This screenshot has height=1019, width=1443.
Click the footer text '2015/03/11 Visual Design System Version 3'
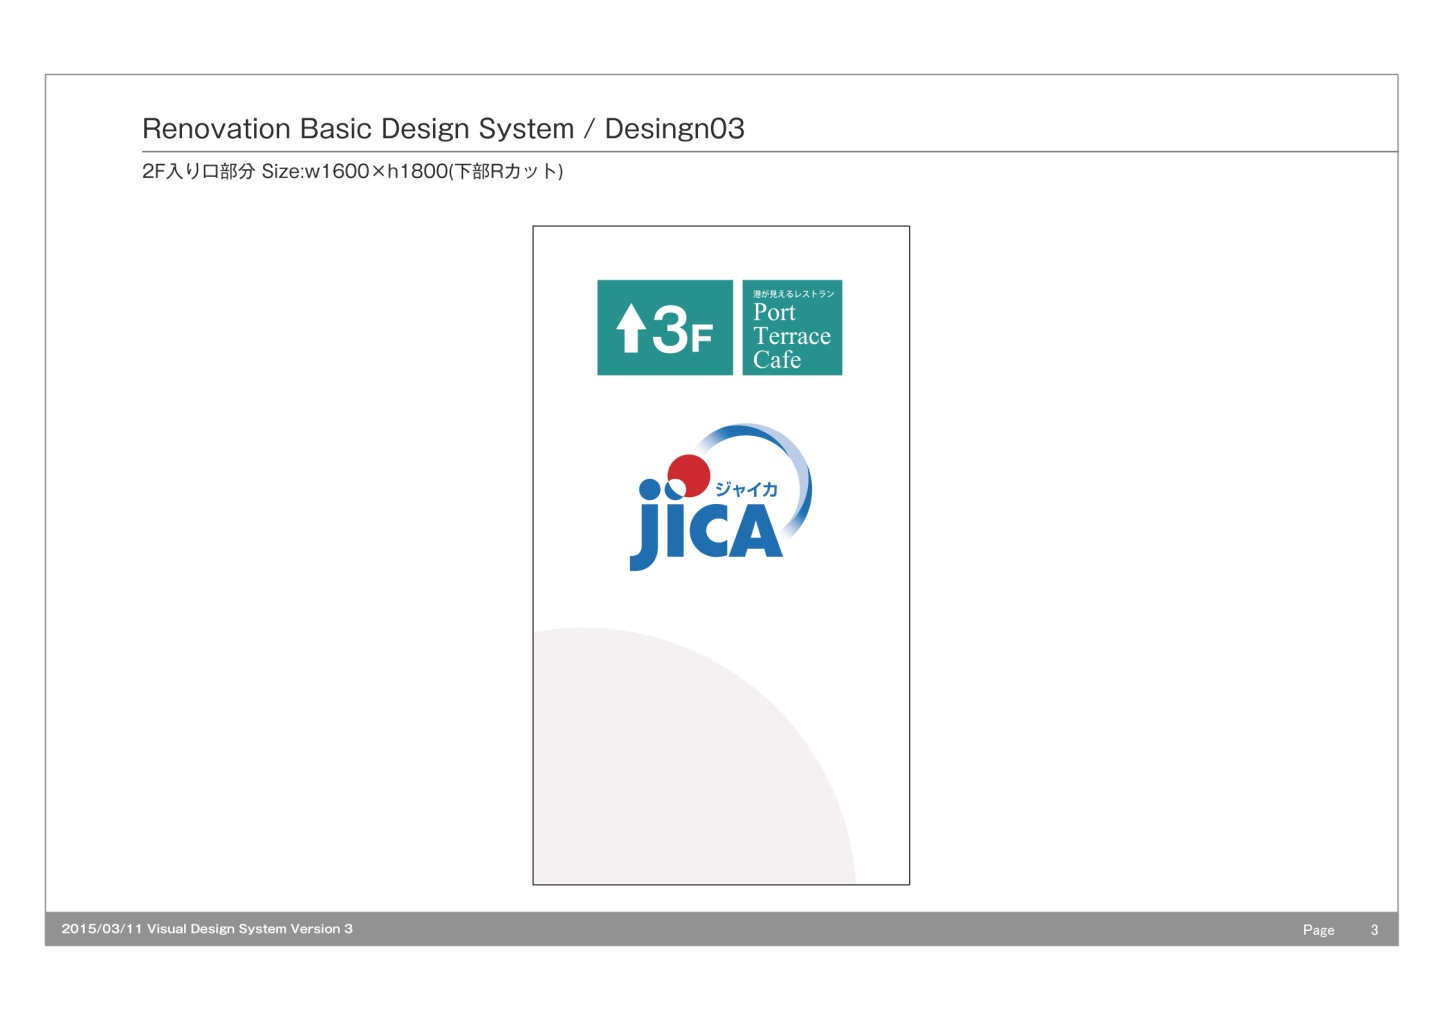(x=207, y=929)
